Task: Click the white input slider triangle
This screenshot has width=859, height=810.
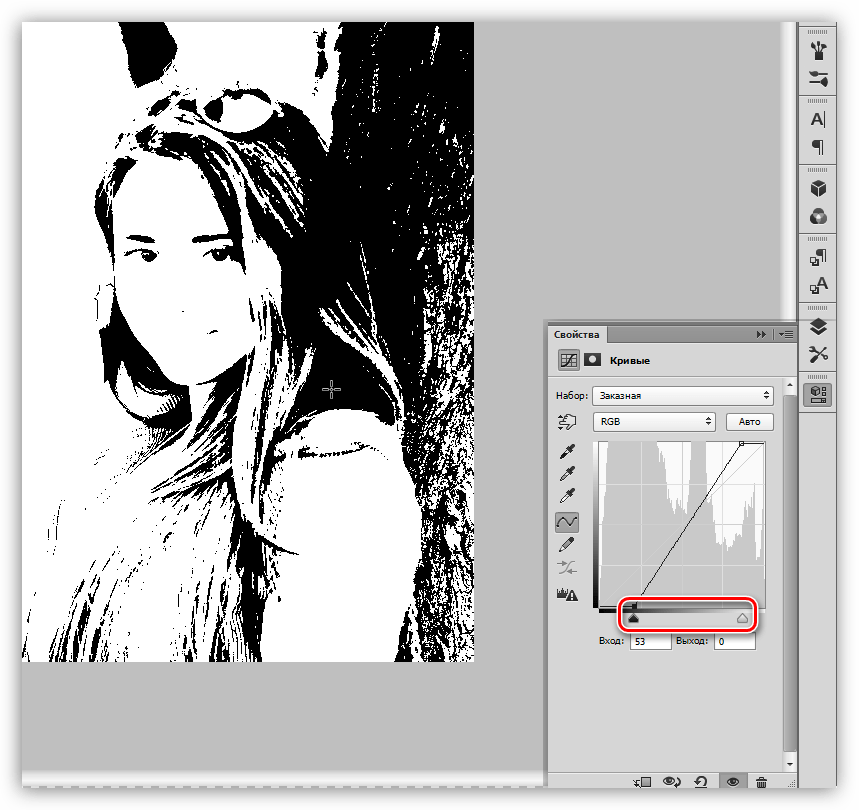Action: point(742,618)
